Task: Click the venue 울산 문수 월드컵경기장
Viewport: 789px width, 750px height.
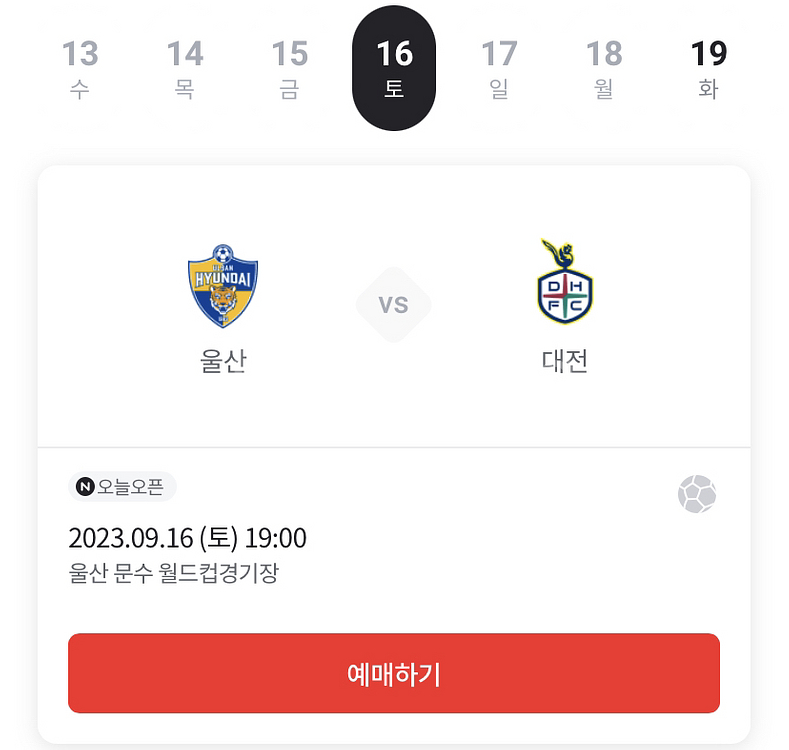Action: [174, 573]
